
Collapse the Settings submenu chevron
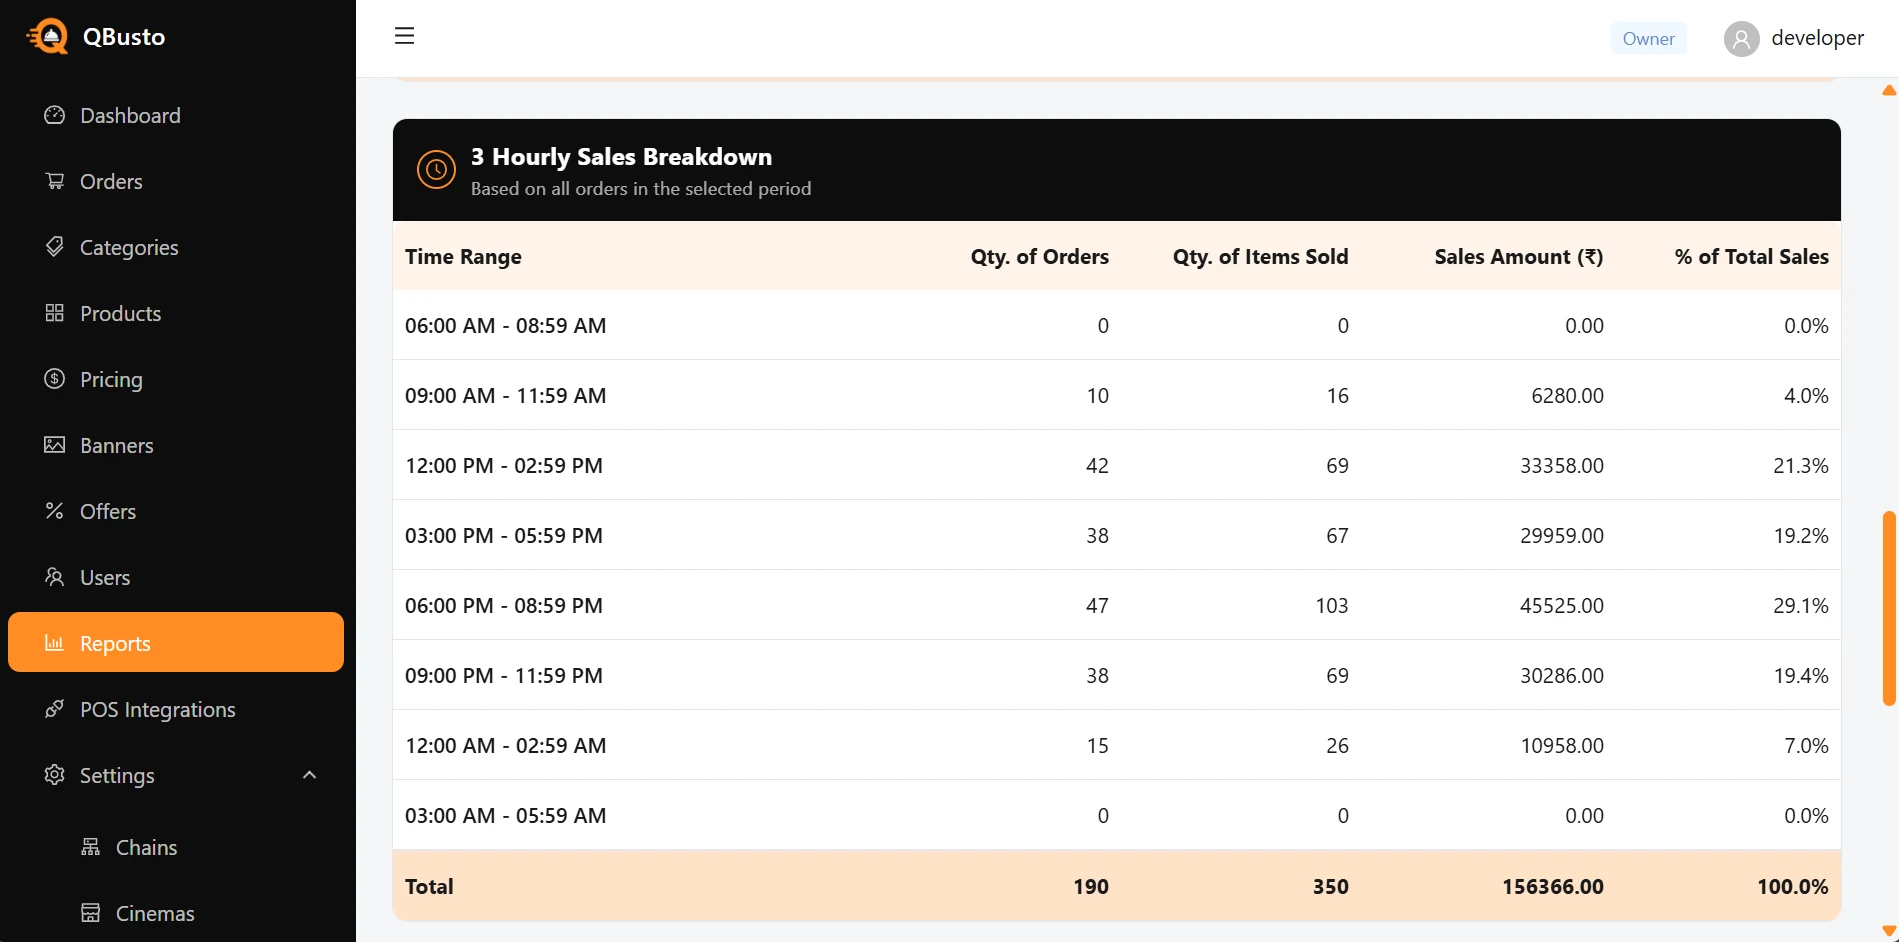coord(310,775)
